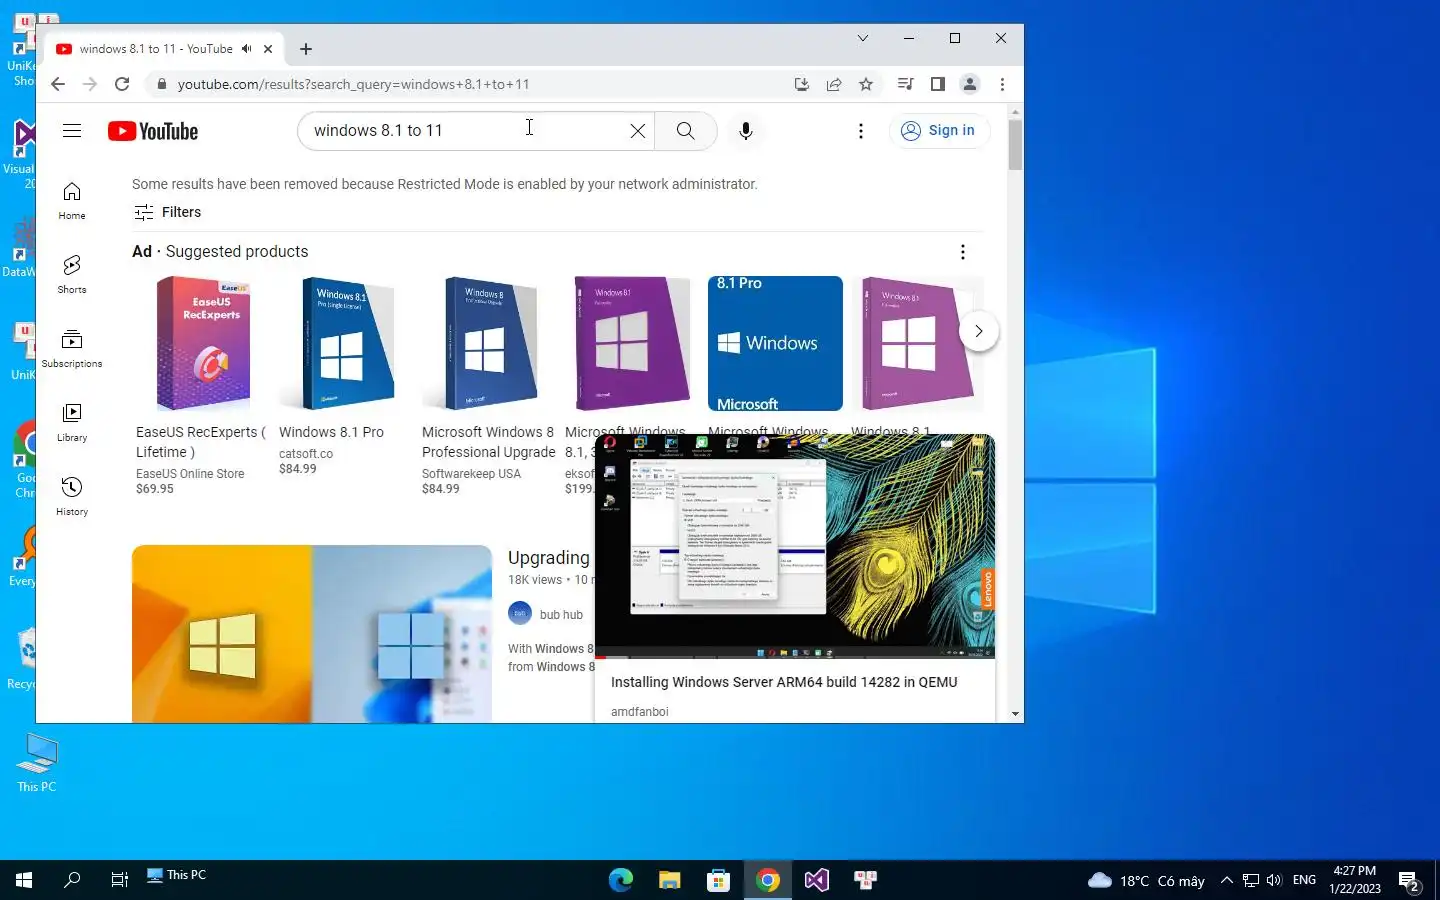This screenshot has height=900, width=1440.
Task: Click the YouTube logo
Action: [x=153, y=131]
